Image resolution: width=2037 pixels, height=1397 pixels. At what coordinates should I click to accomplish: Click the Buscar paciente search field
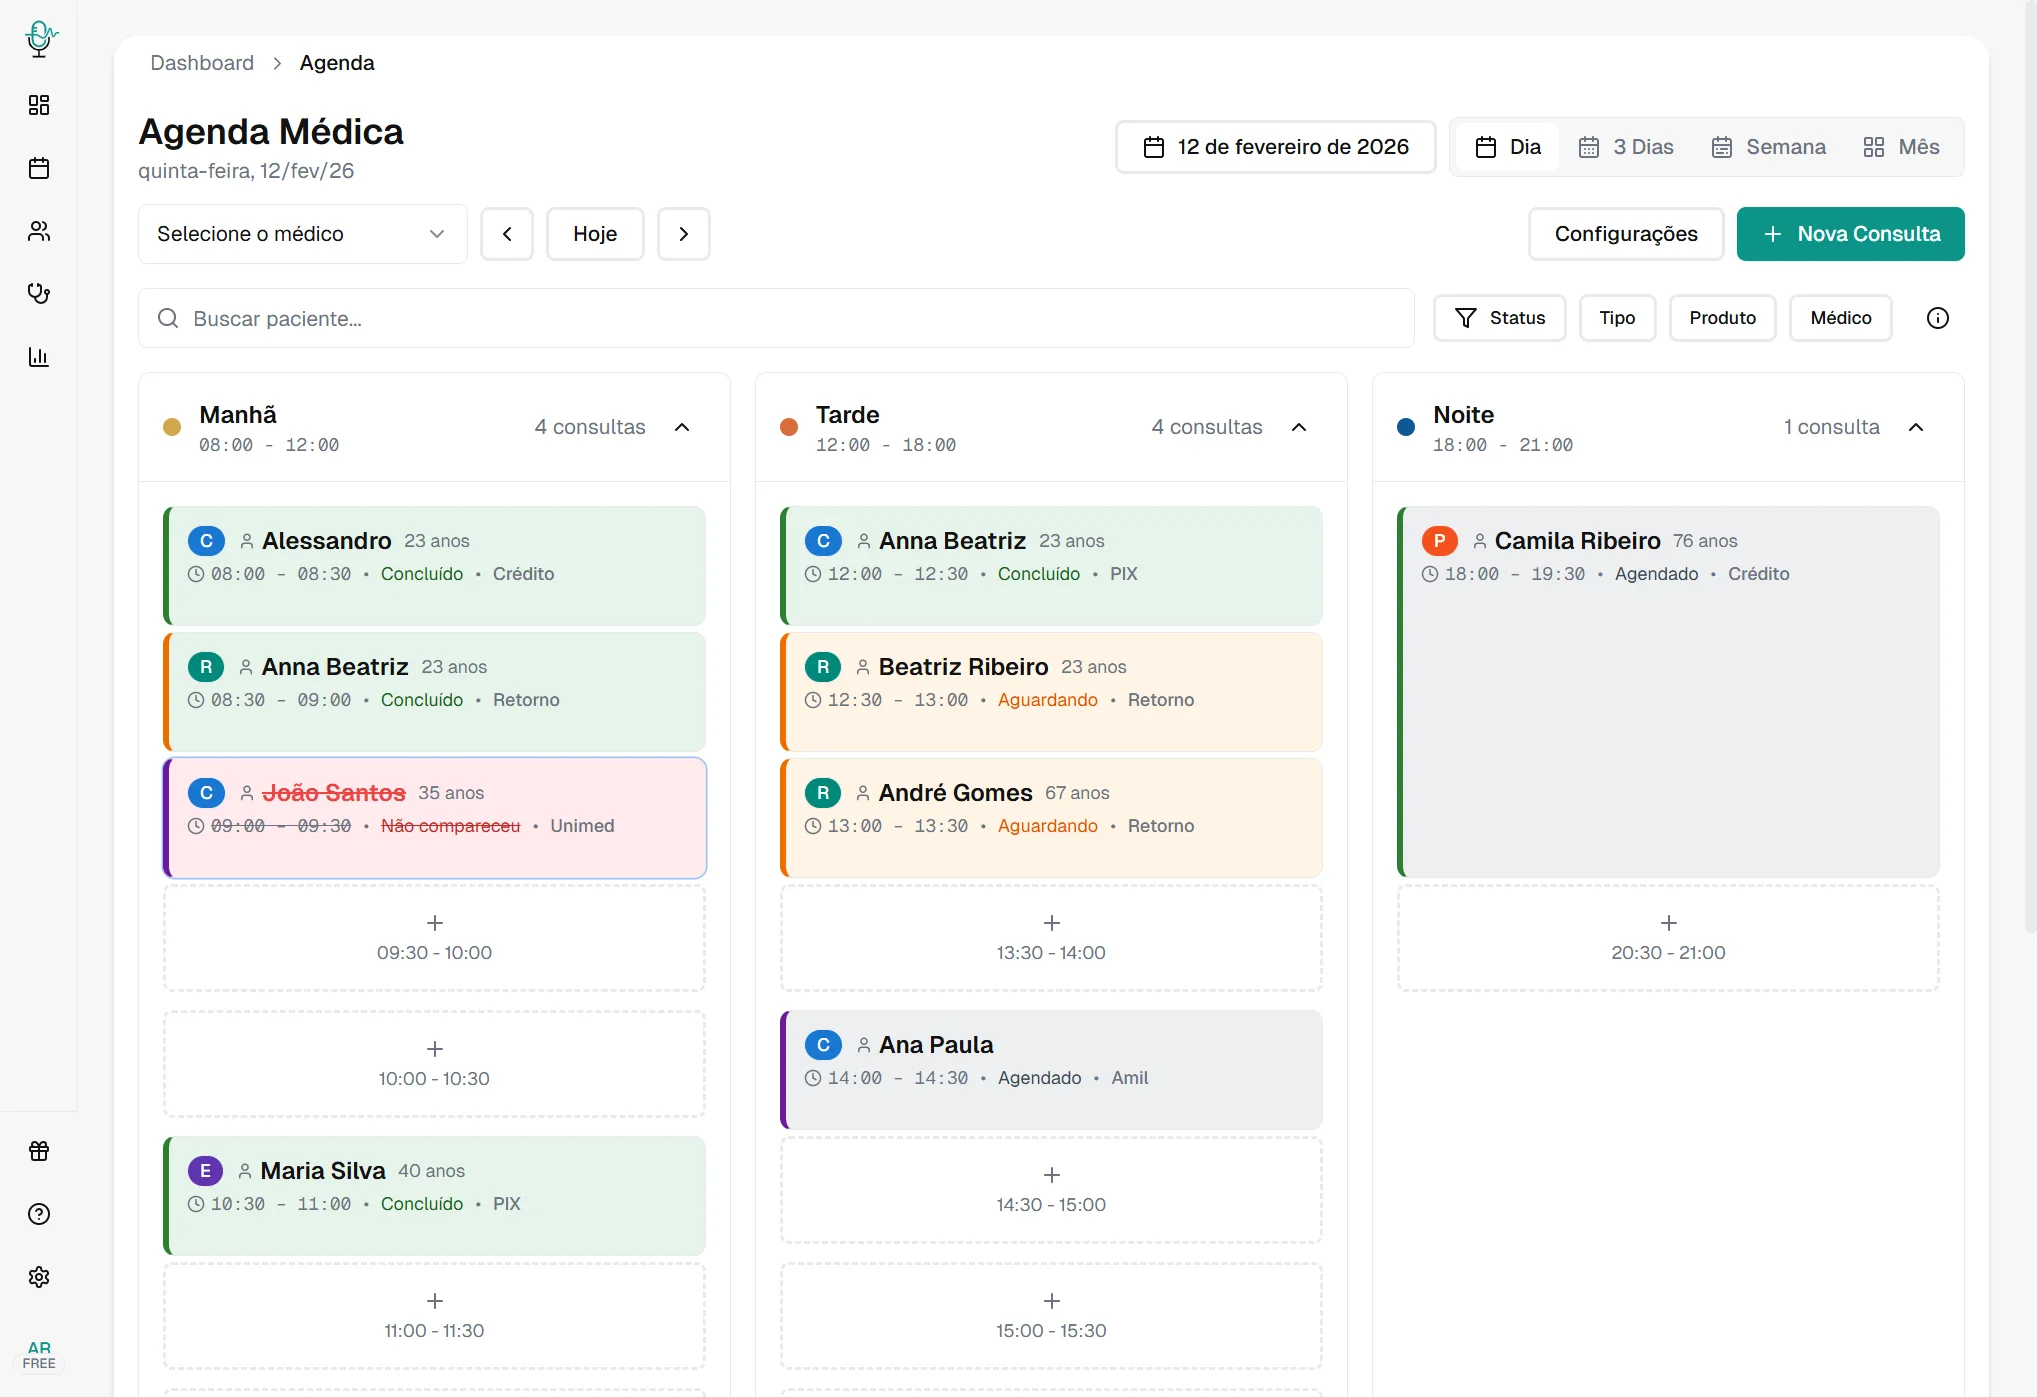tap(775, 318)
